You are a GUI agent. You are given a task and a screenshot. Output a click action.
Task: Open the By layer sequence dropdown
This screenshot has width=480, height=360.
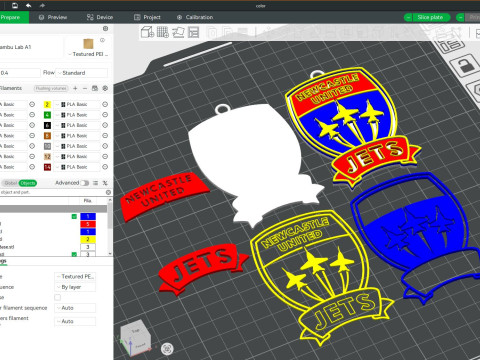pyautogui.click(x=75, y=287)
